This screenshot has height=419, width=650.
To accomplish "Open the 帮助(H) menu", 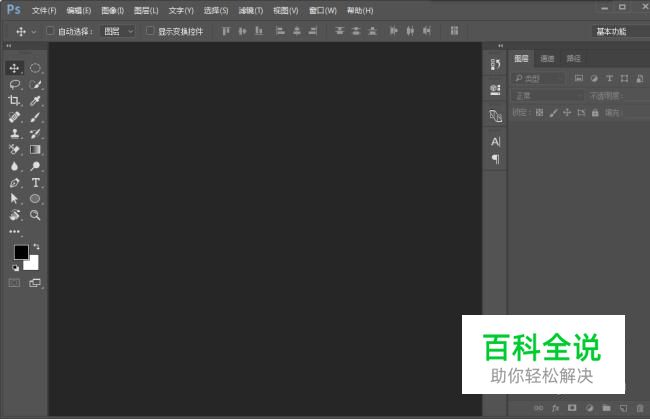I will point(360,11).
